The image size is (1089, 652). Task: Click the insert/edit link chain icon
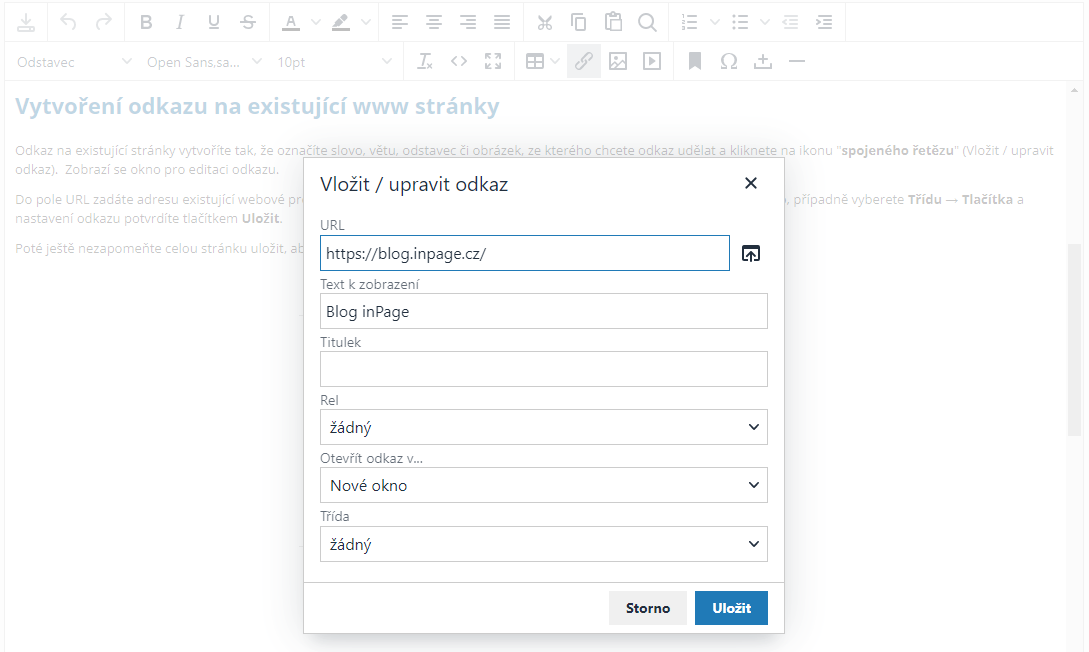pos(584,62)
